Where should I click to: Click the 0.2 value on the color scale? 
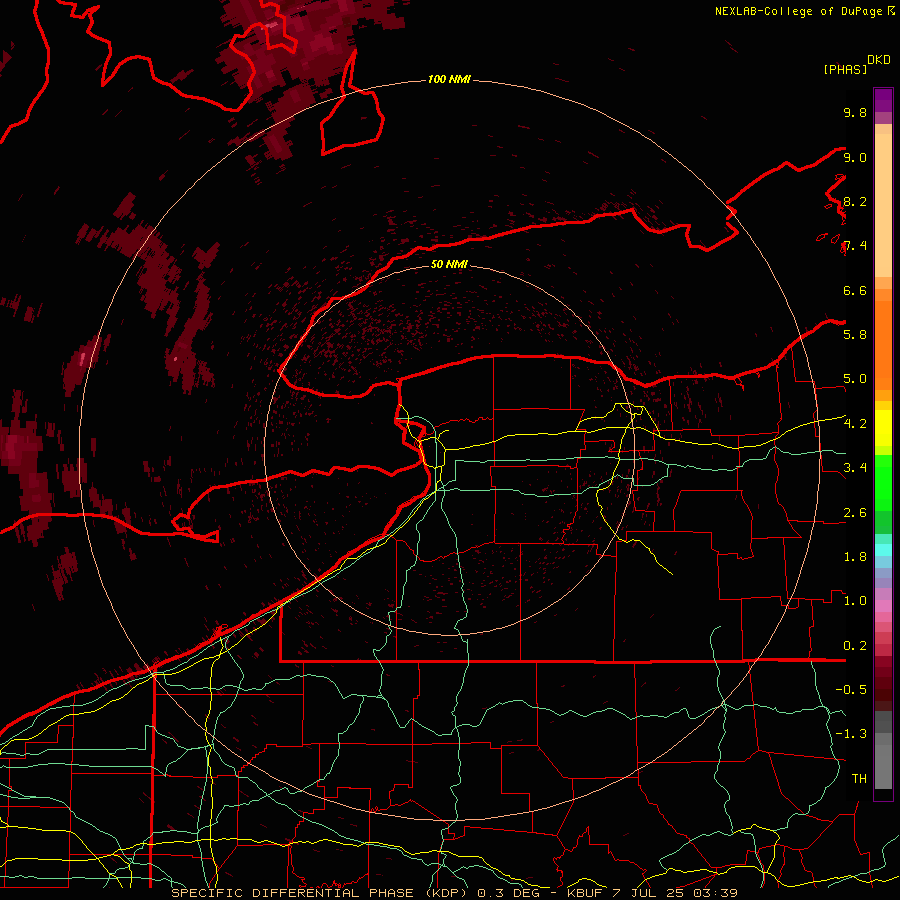855,646
